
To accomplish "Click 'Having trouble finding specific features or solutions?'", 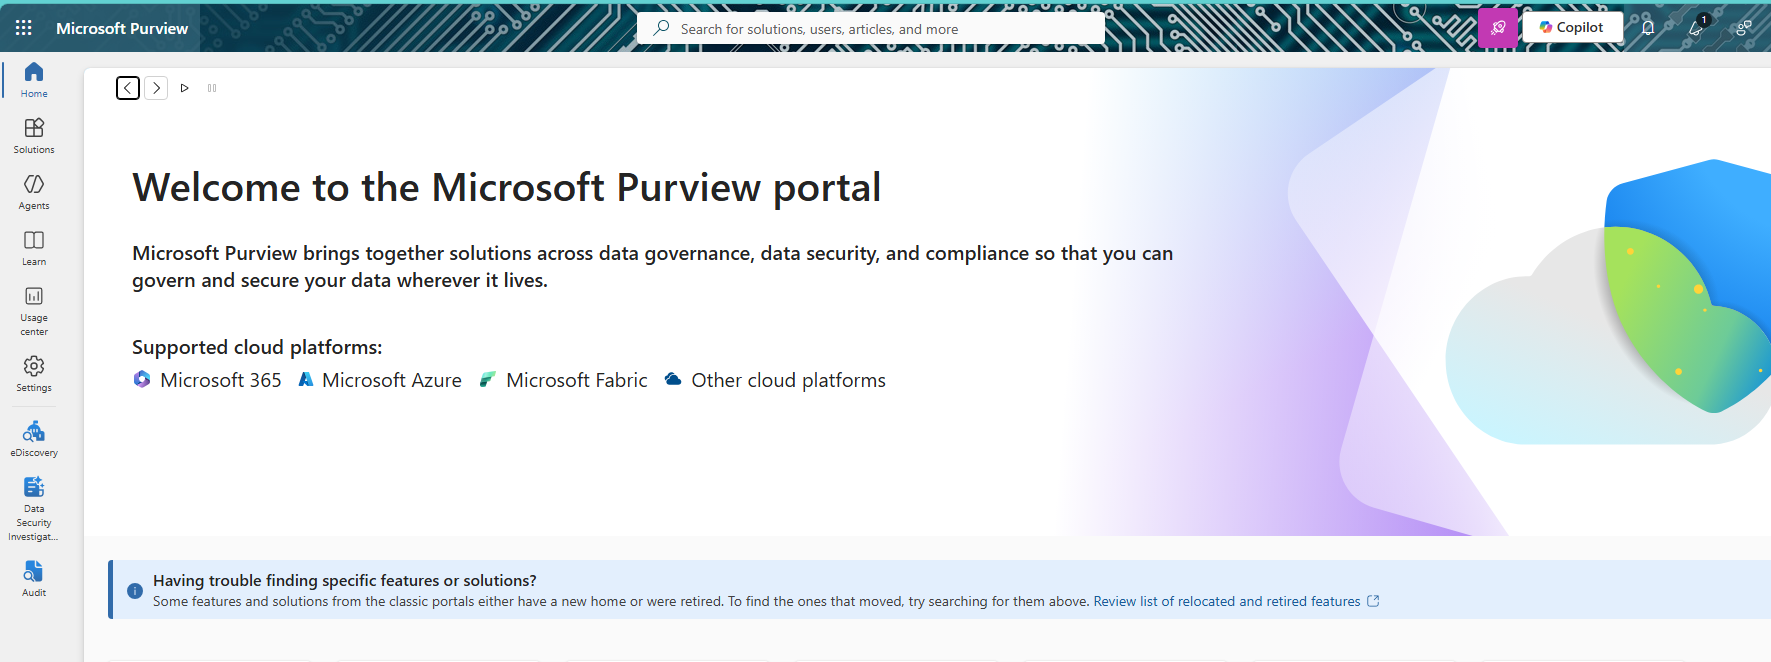I will click(345, 580).
